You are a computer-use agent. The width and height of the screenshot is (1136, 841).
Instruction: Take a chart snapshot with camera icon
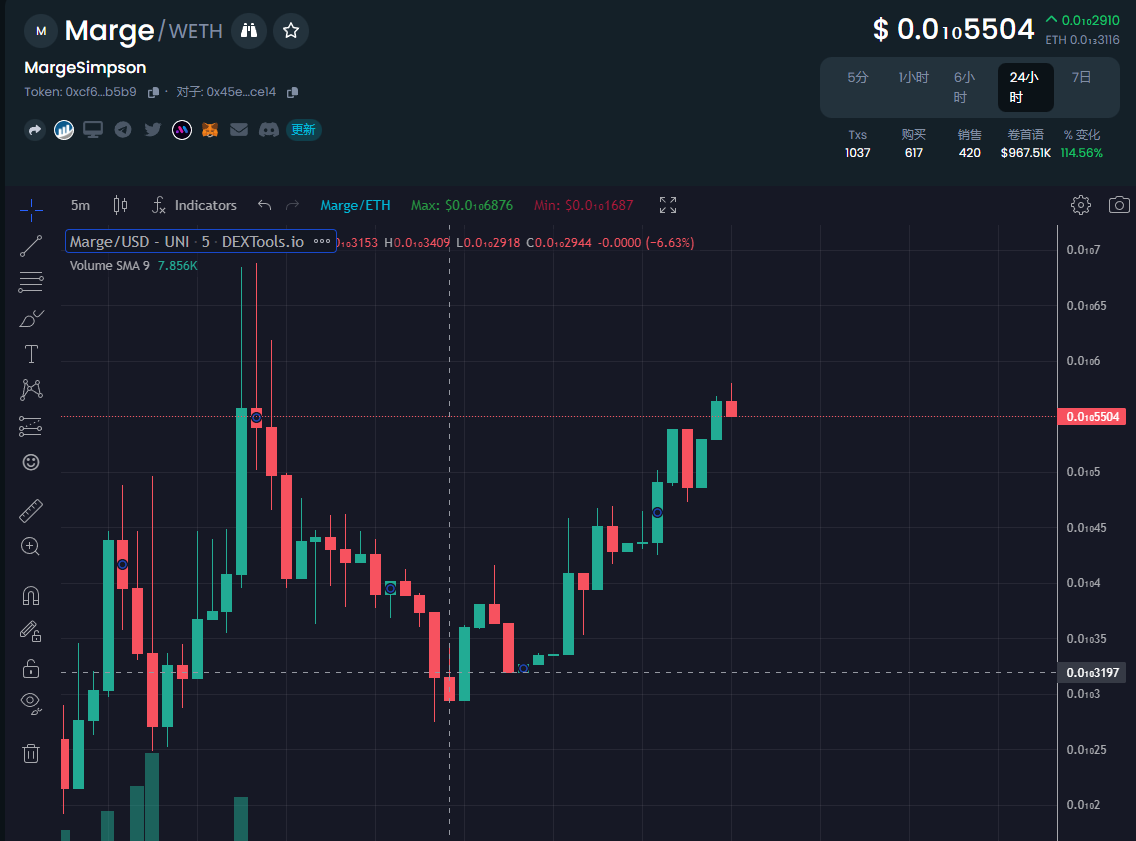pos(1119,205)
